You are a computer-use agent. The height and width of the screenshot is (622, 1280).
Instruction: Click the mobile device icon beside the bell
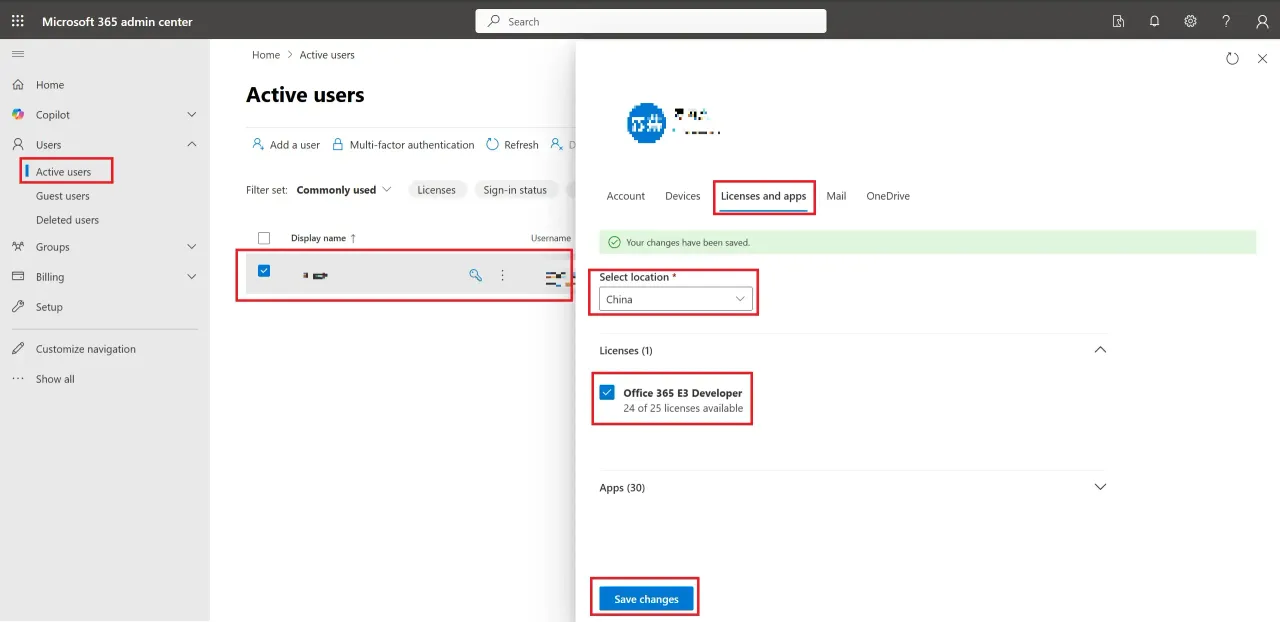(x=1118, y=21)
